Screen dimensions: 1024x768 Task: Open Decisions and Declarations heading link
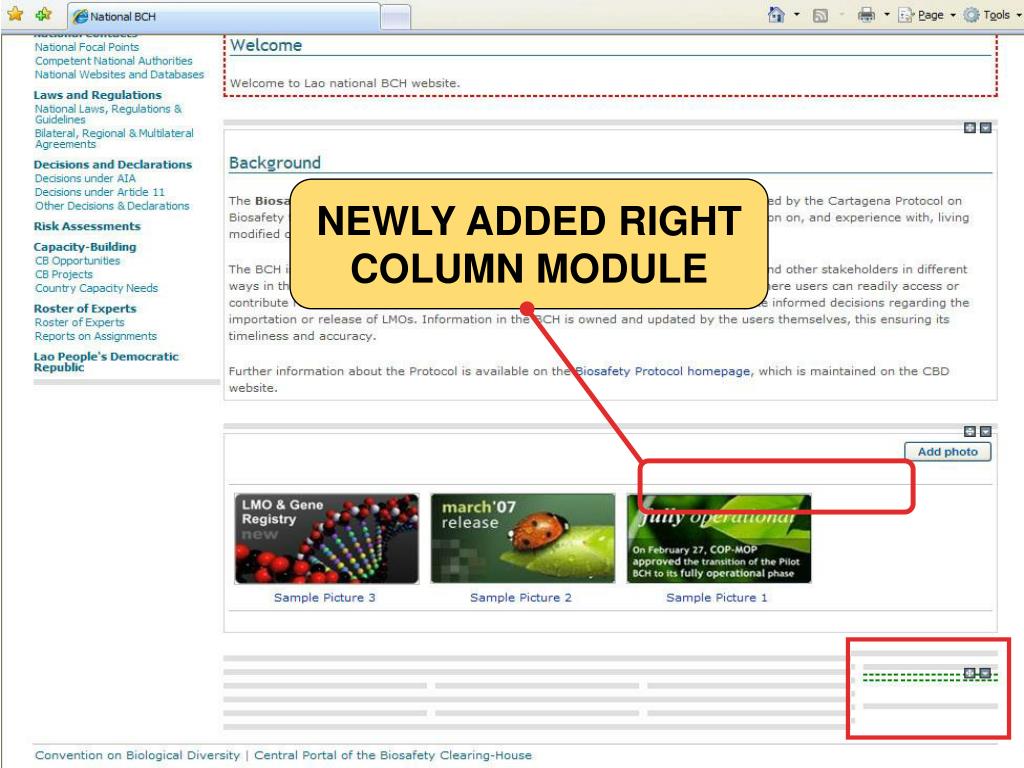pyautogui.click(x=113, y=165)
